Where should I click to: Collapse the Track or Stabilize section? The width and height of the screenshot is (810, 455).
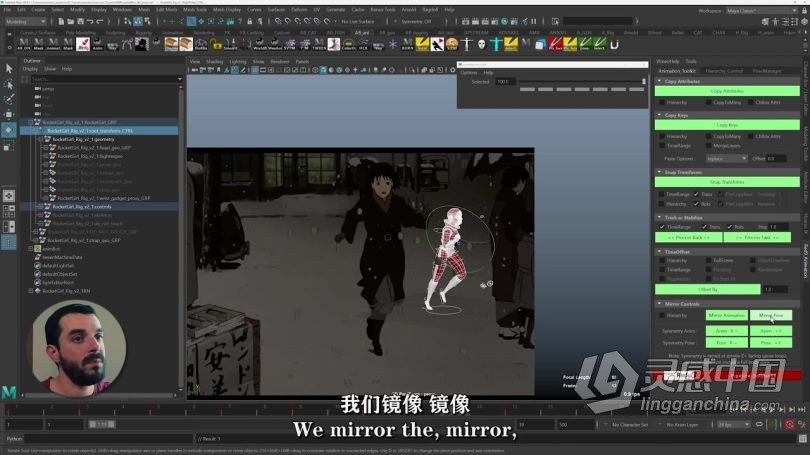[660, 217]
